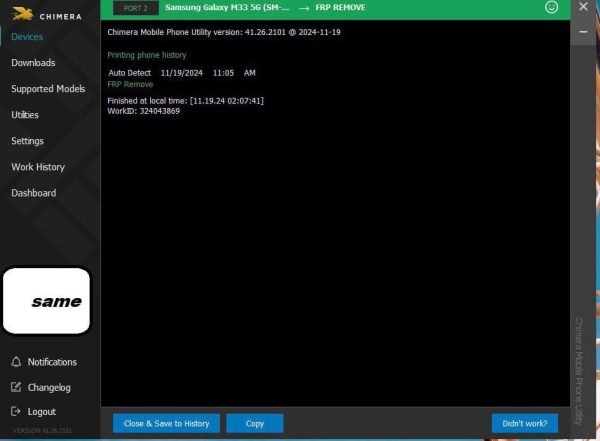Screen dimensions: 600x441
Task: Click the Logout arrow icon
Action: point(16,412)
